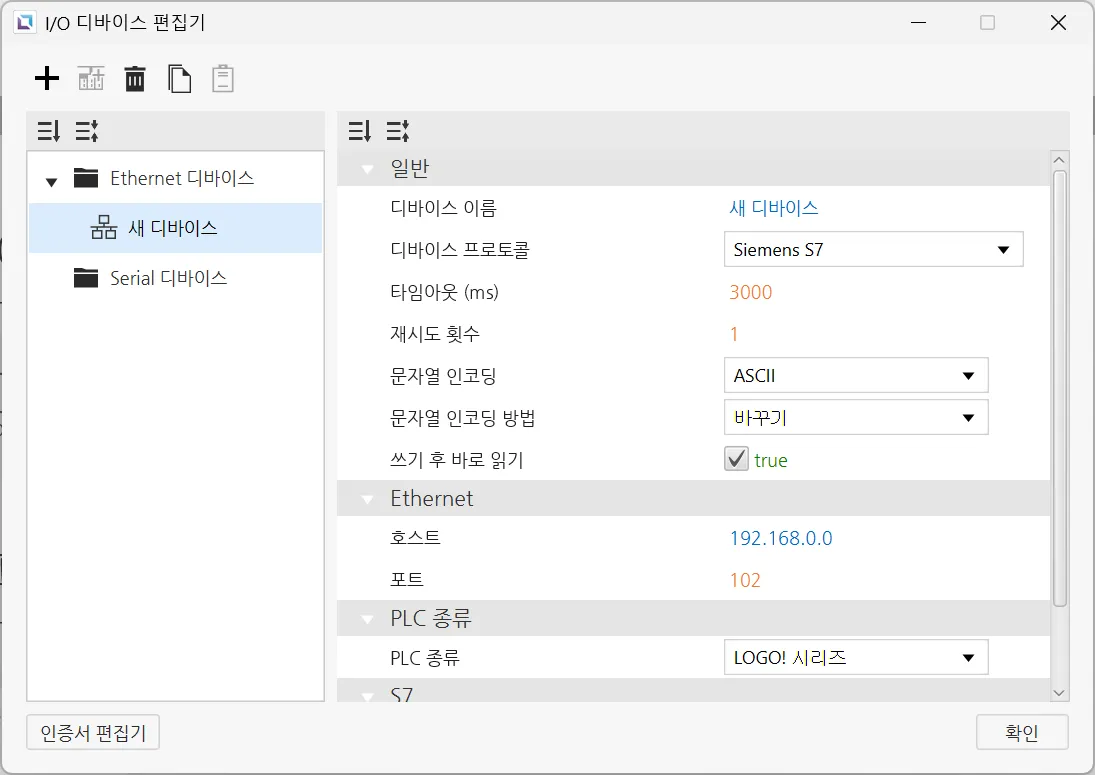1095x775 pixels.
Task: Expand all items in the device tree panel
Action: point(48,131)
